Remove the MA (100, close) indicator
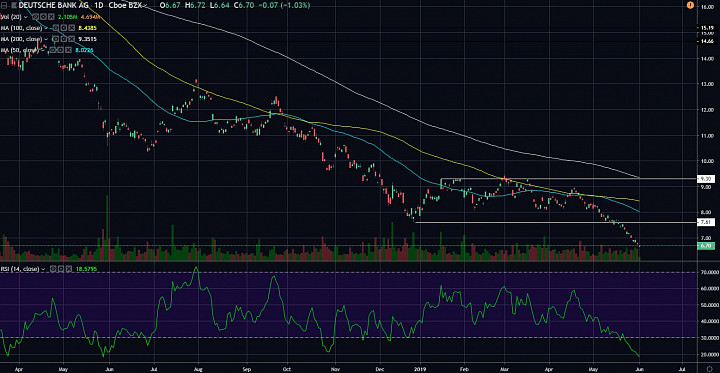The image size is (720, 373). tap(72, 28)
